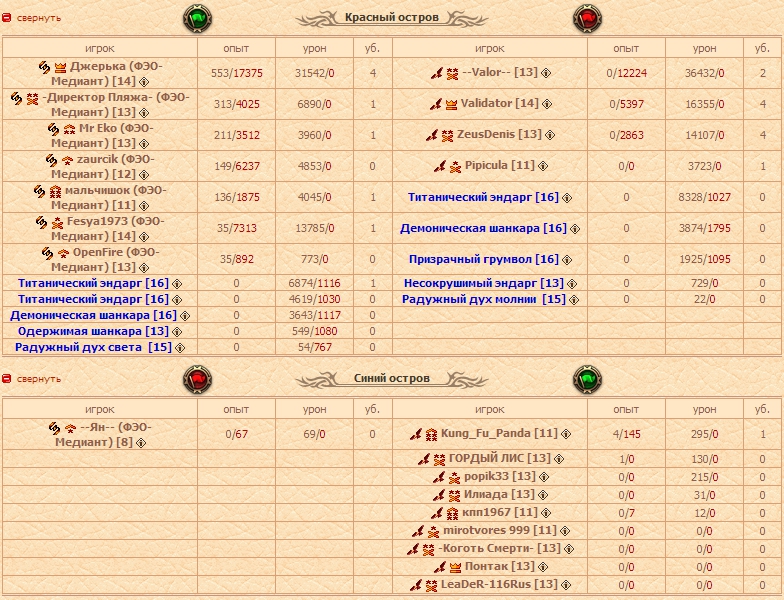
Task: Click info icon beside --Ян-- [8]
Action: (143, 442)
